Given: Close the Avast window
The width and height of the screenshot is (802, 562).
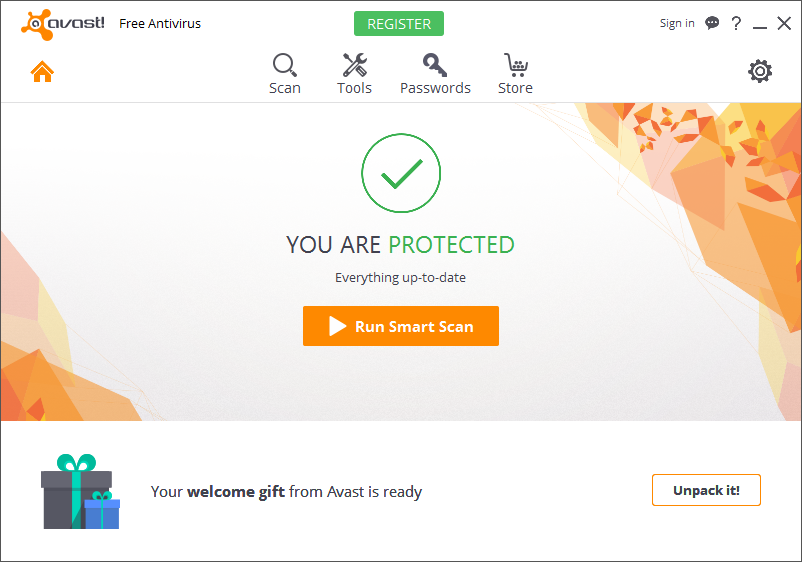Looking at the screenshot, I should click(x=784, y=23).
